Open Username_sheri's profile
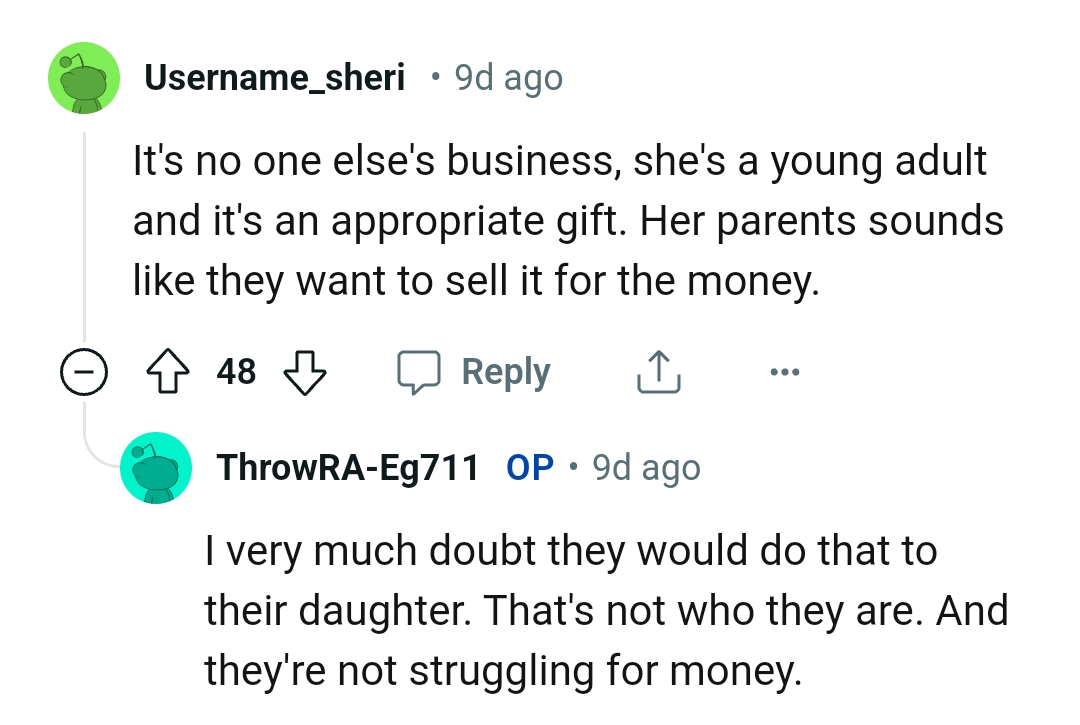 coord(276,77)
